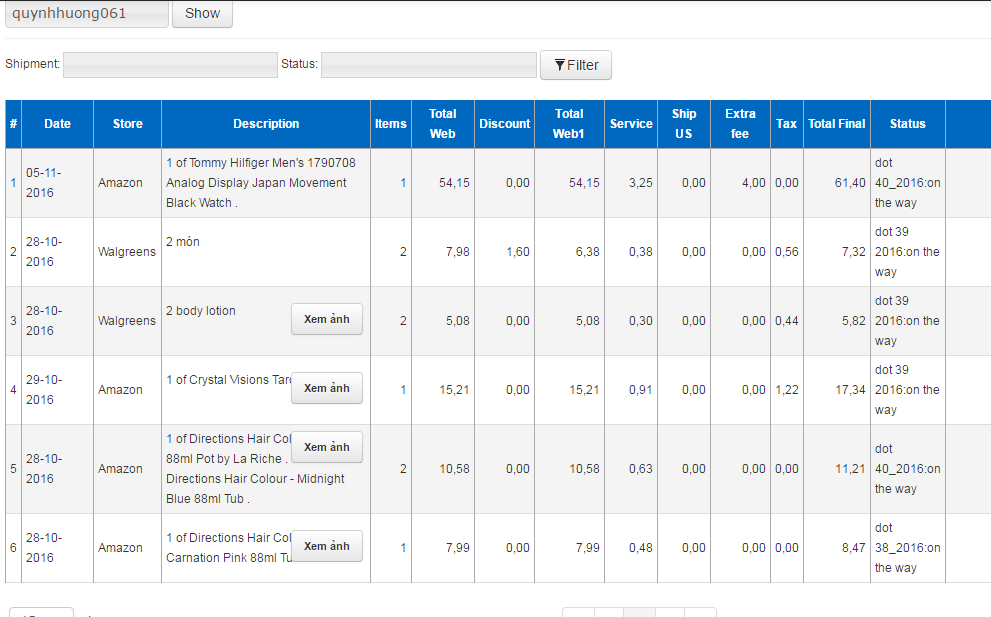Click the Status column header

[907, 124]
